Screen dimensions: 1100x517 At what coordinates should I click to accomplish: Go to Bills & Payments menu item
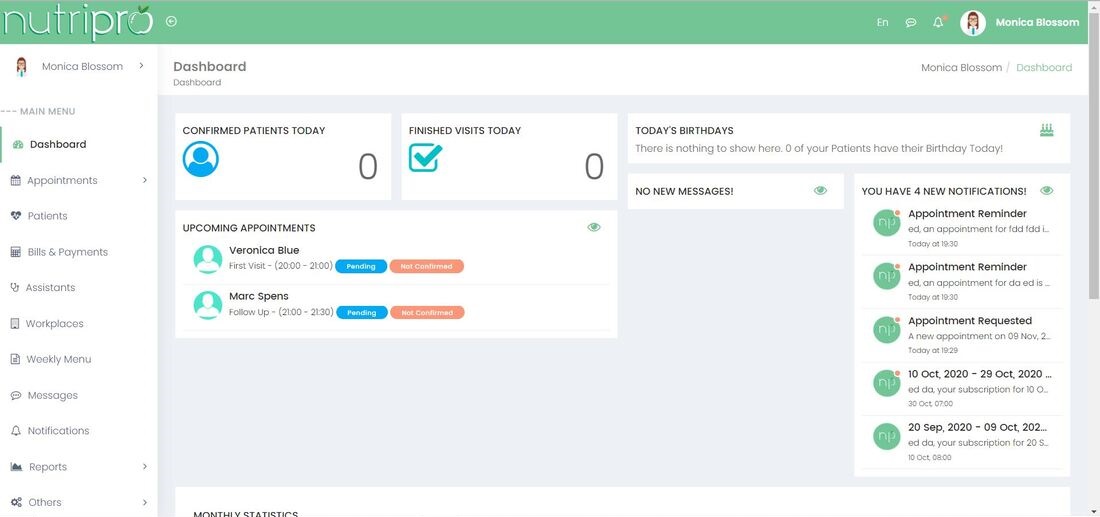(67, 252)
